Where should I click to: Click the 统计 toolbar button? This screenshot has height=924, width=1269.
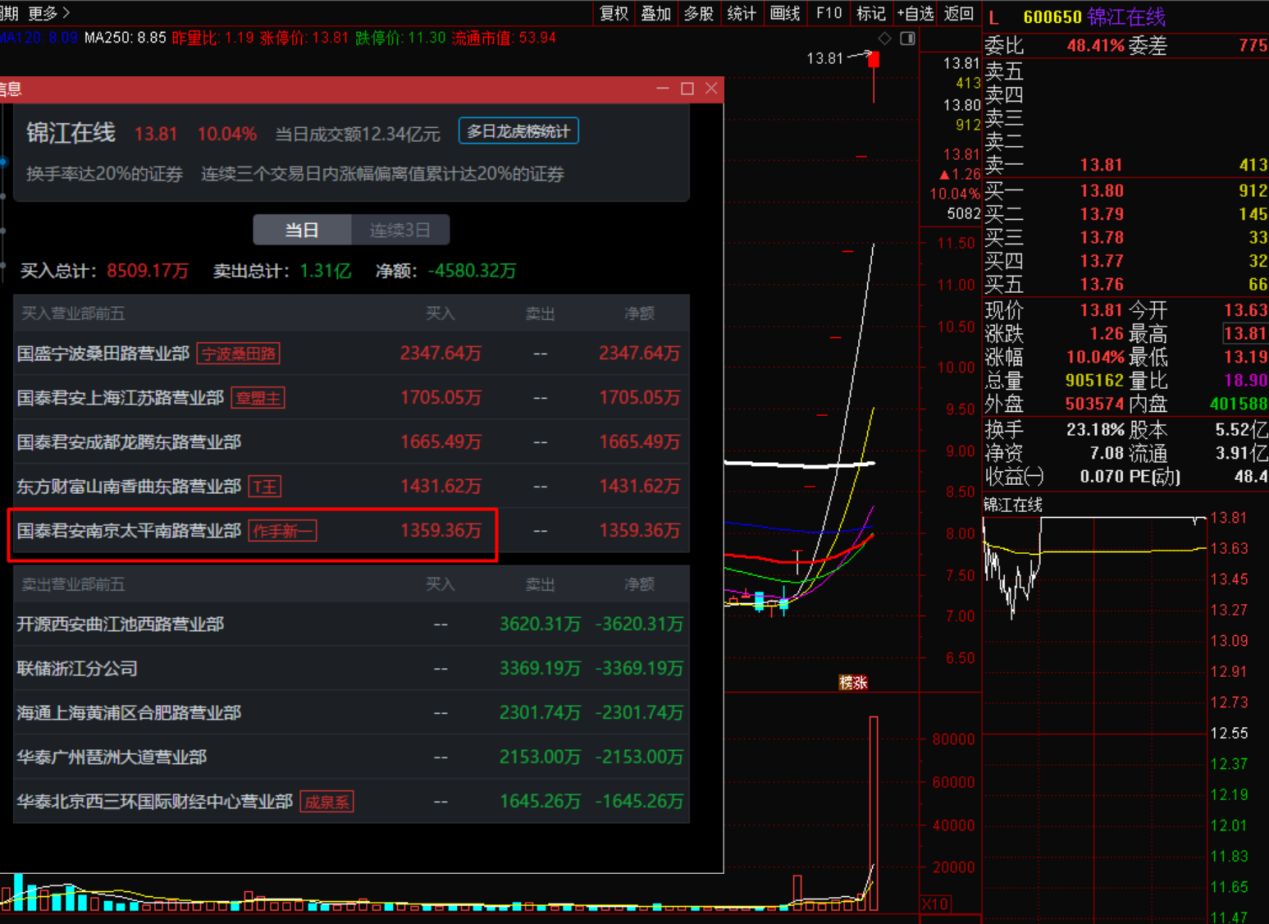point(741,13)
